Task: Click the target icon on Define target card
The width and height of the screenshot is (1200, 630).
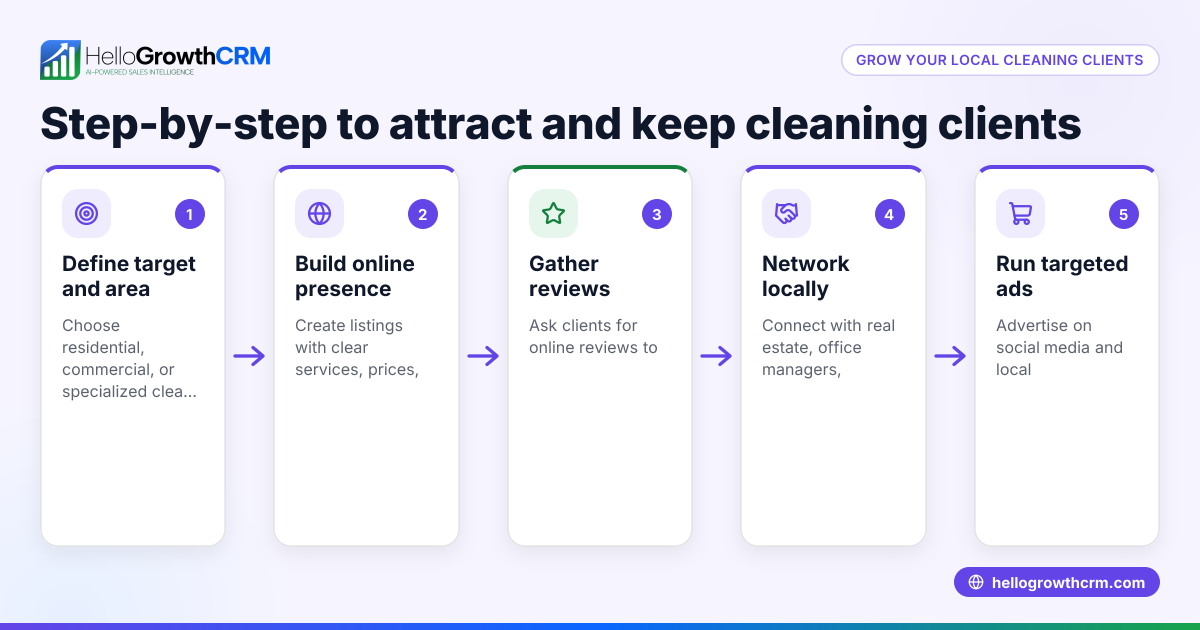Action: pyautogui.click(x=86, y=214)
